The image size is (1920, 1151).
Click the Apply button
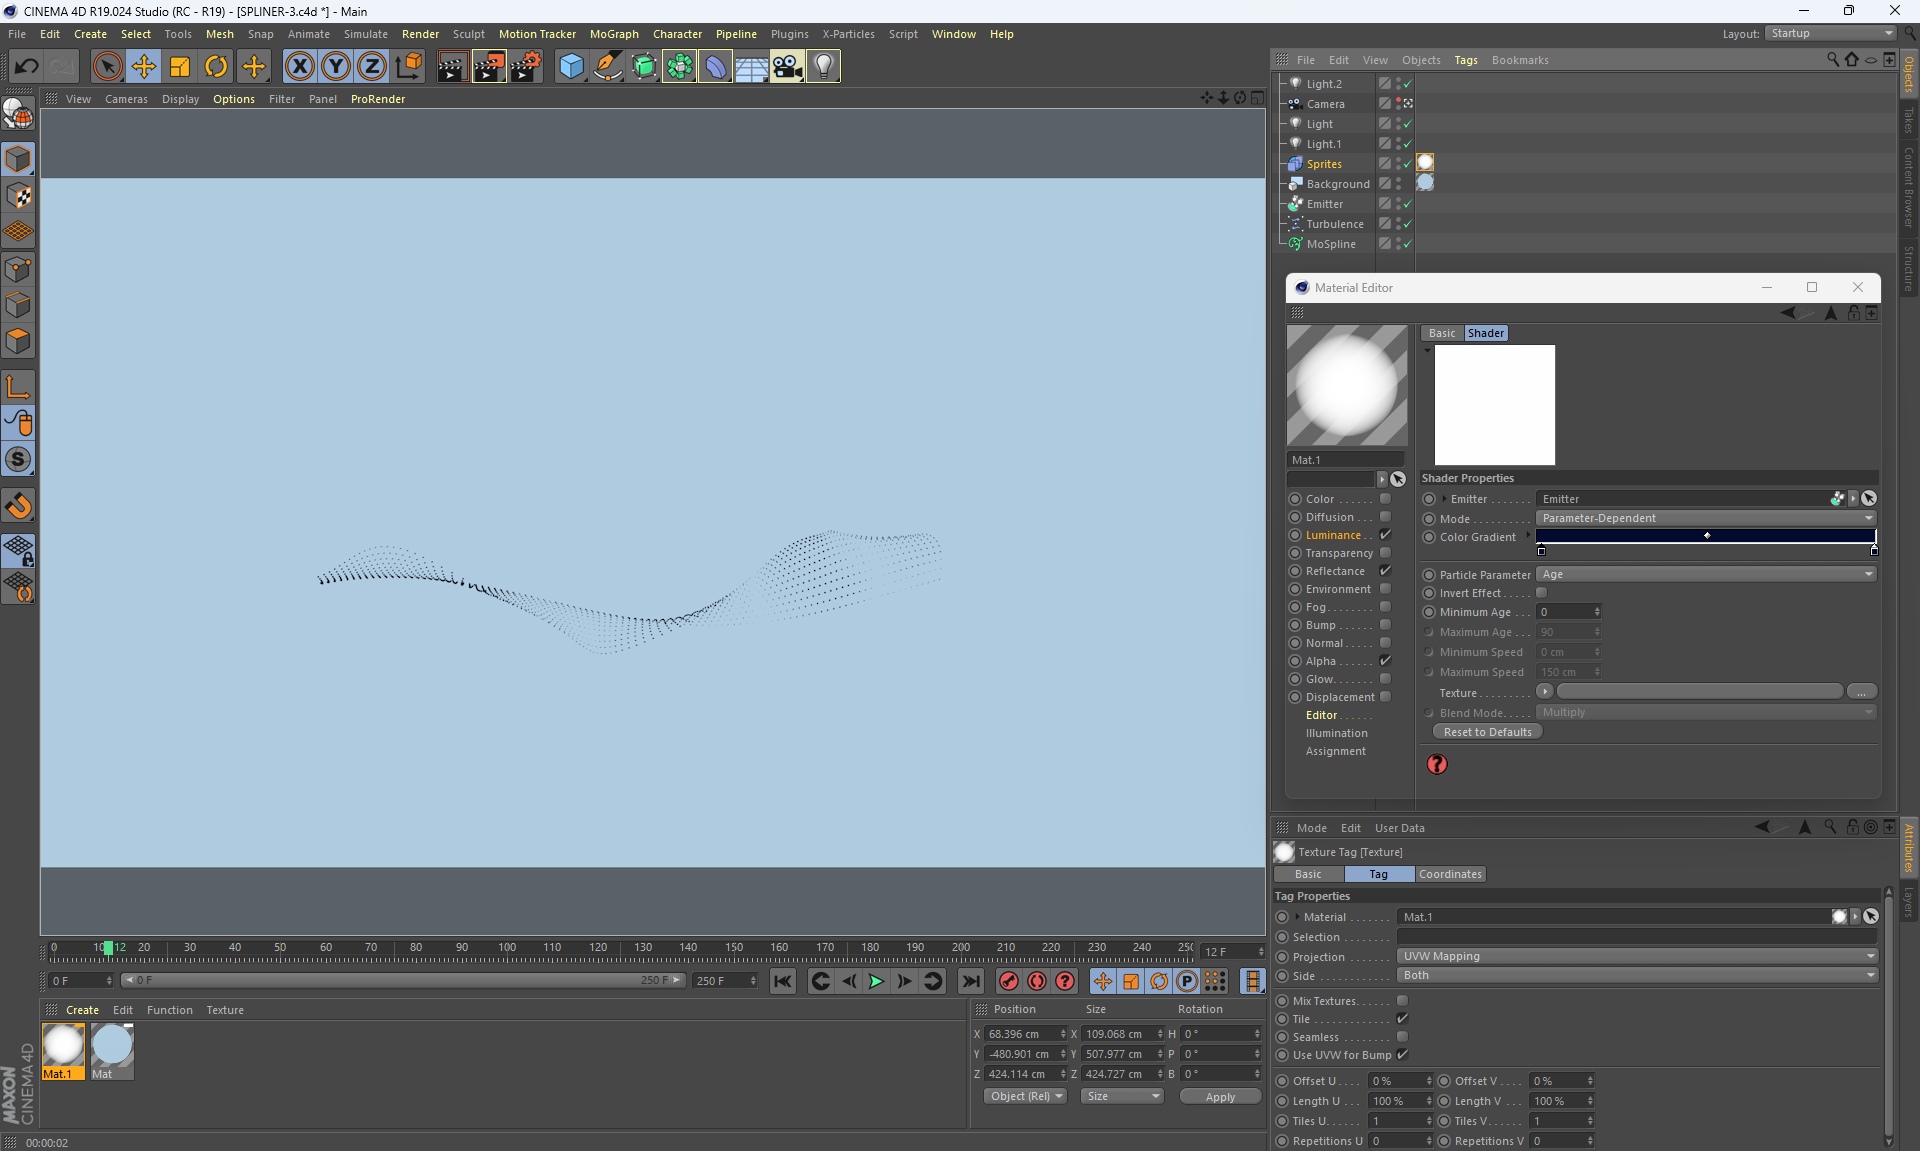coord(1219,1097)
